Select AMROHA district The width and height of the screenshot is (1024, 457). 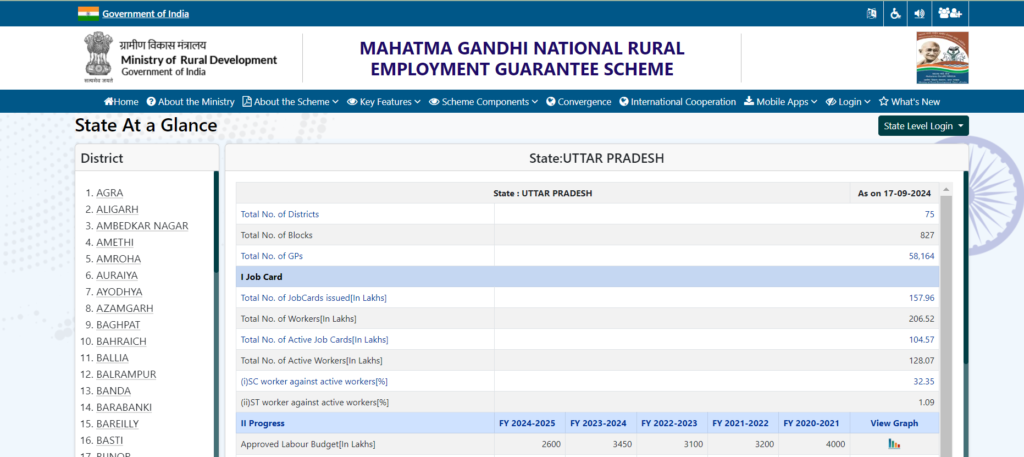tap(119, 259)
